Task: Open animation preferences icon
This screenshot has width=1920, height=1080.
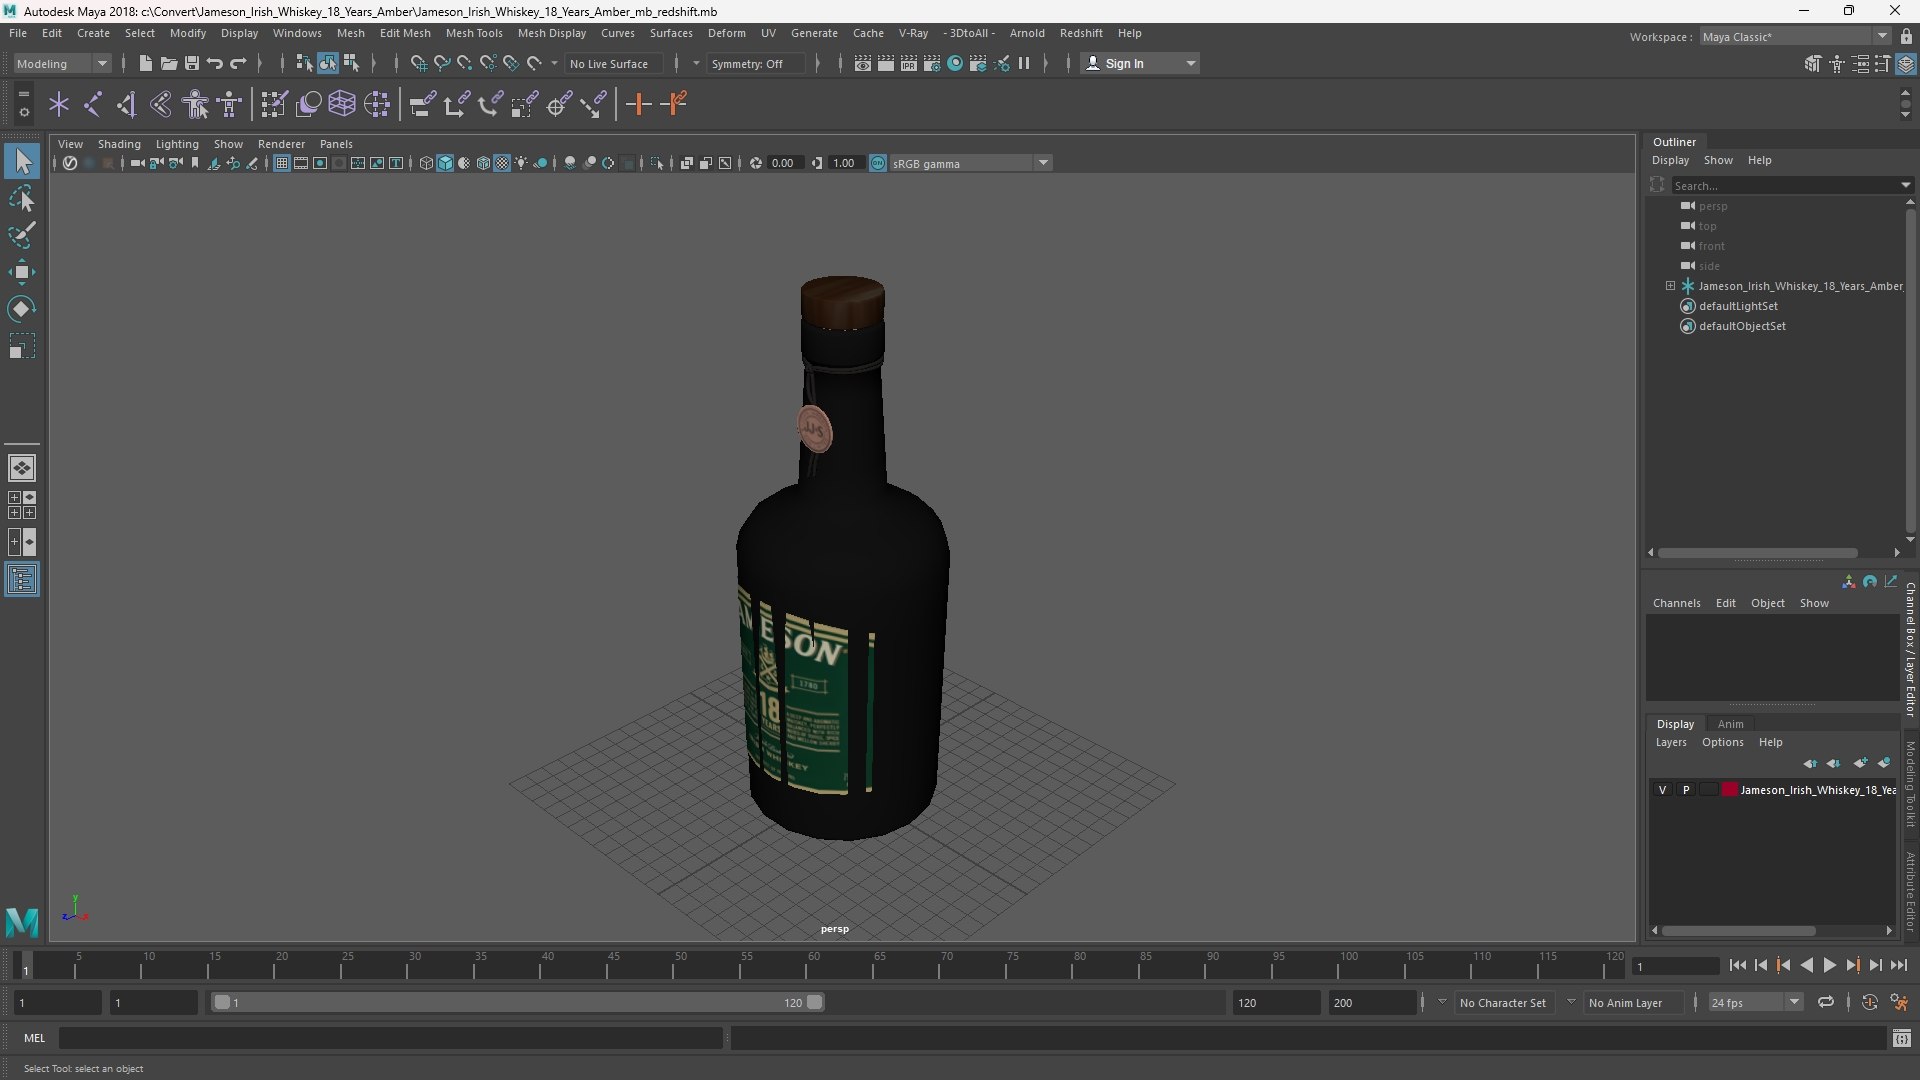Action: point(1899,1002)
